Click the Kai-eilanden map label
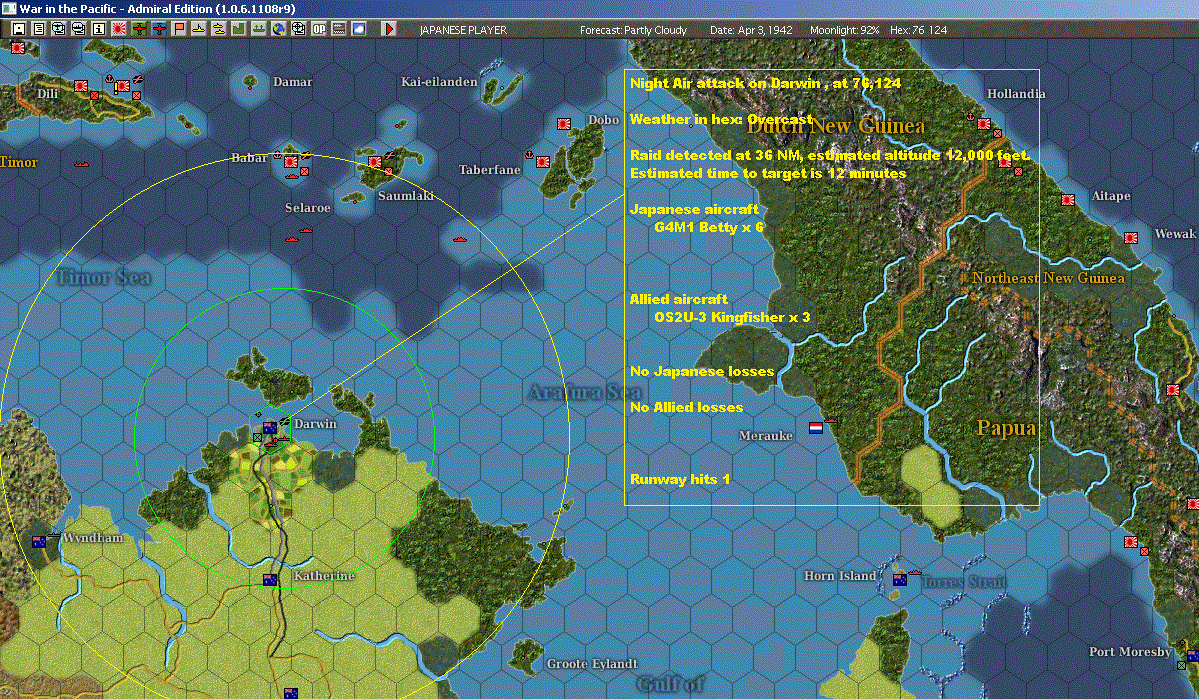Viewport: 1199px width, 699px height. coord(439,82)
